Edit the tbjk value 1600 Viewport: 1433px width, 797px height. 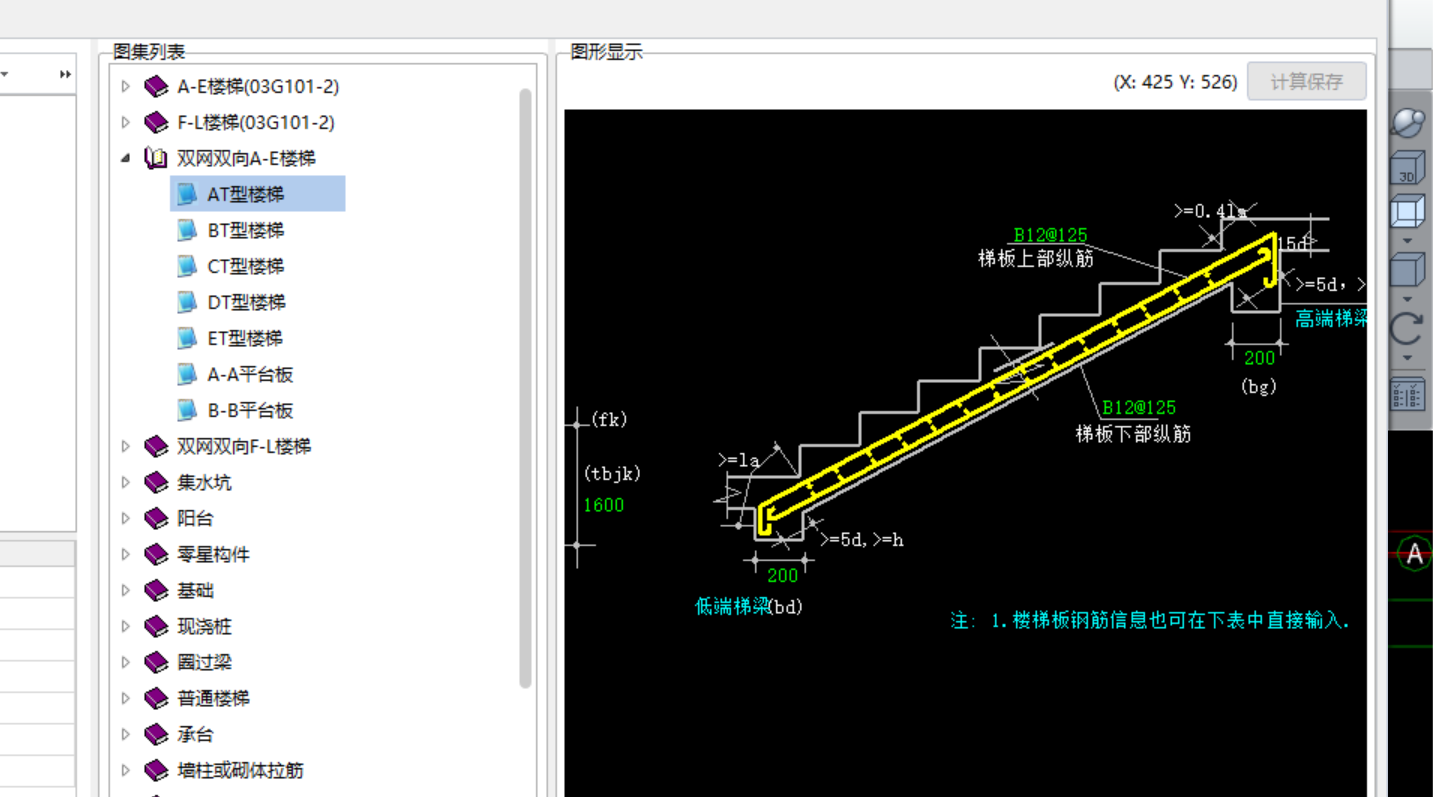604,505
